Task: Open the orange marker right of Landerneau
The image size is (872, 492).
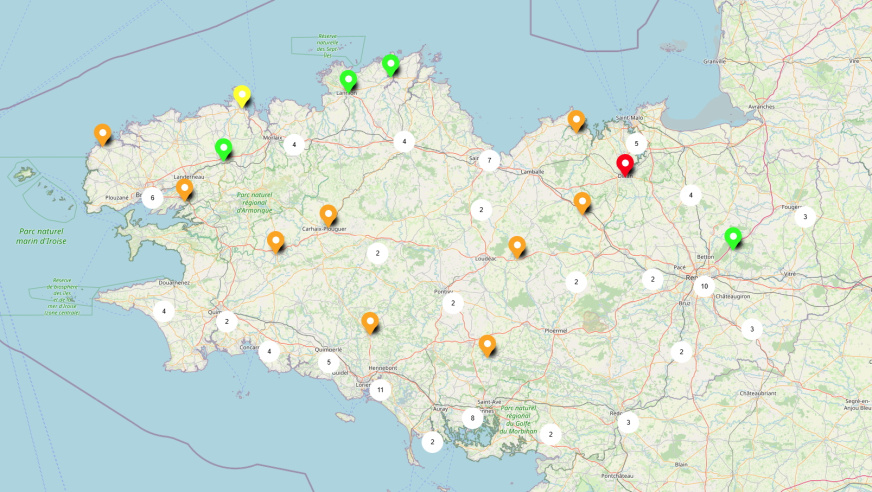Action: click(184, 188)
